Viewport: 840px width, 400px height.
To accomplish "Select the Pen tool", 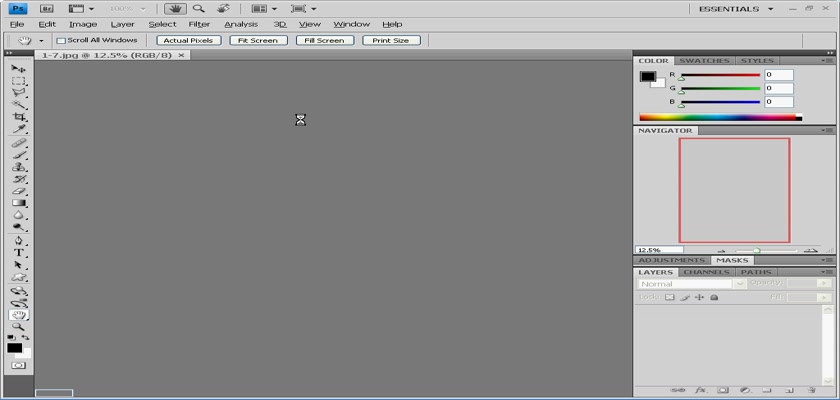I will [x=19, y=241].
